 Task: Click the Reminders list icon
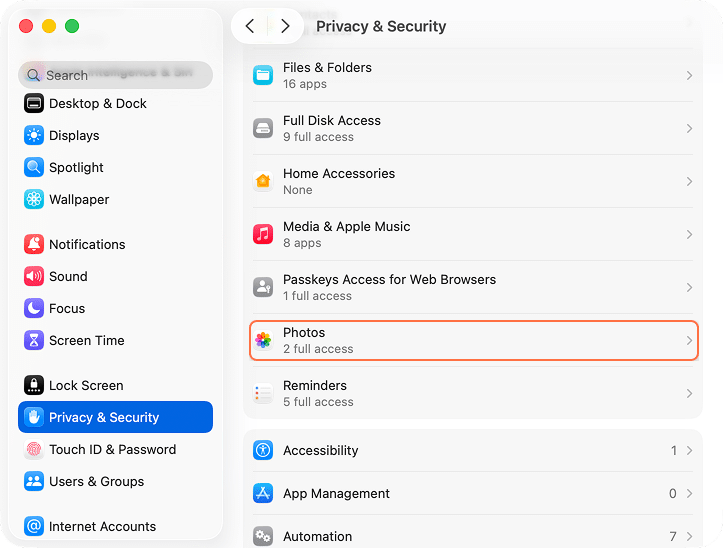(263, 393)
